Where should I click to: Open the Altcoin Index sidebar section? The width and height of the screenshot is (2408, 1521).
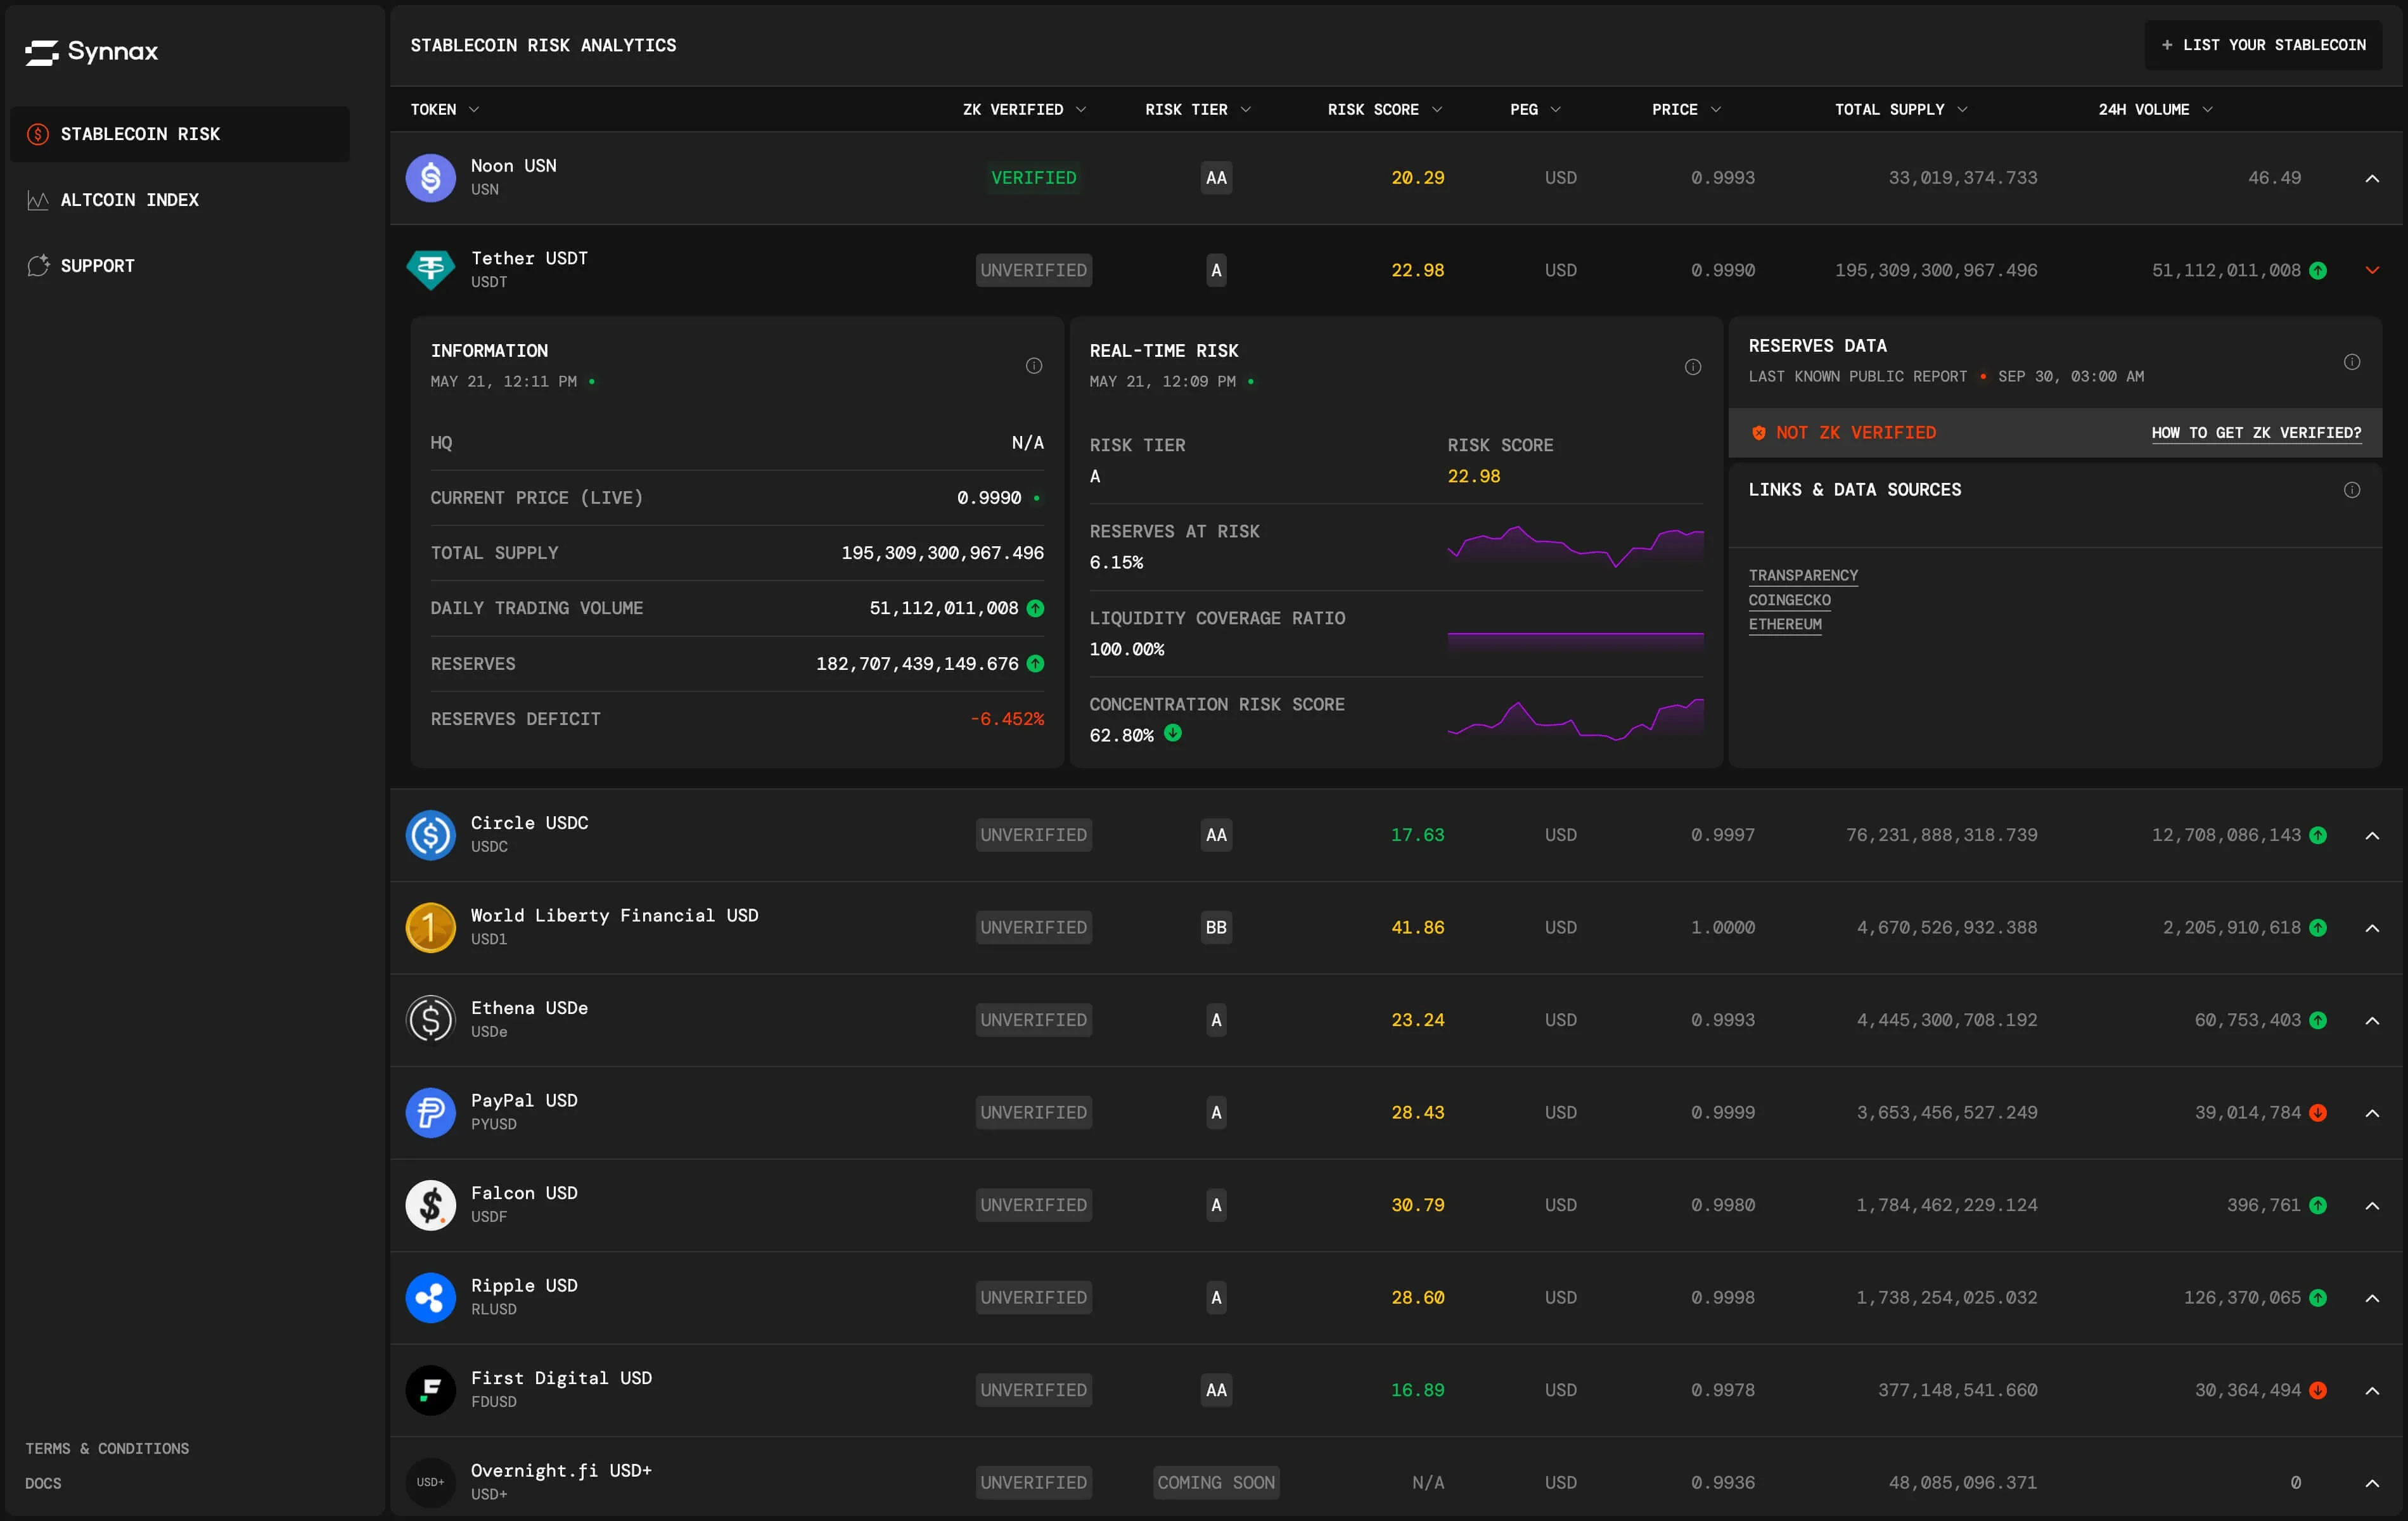[180, 200]
